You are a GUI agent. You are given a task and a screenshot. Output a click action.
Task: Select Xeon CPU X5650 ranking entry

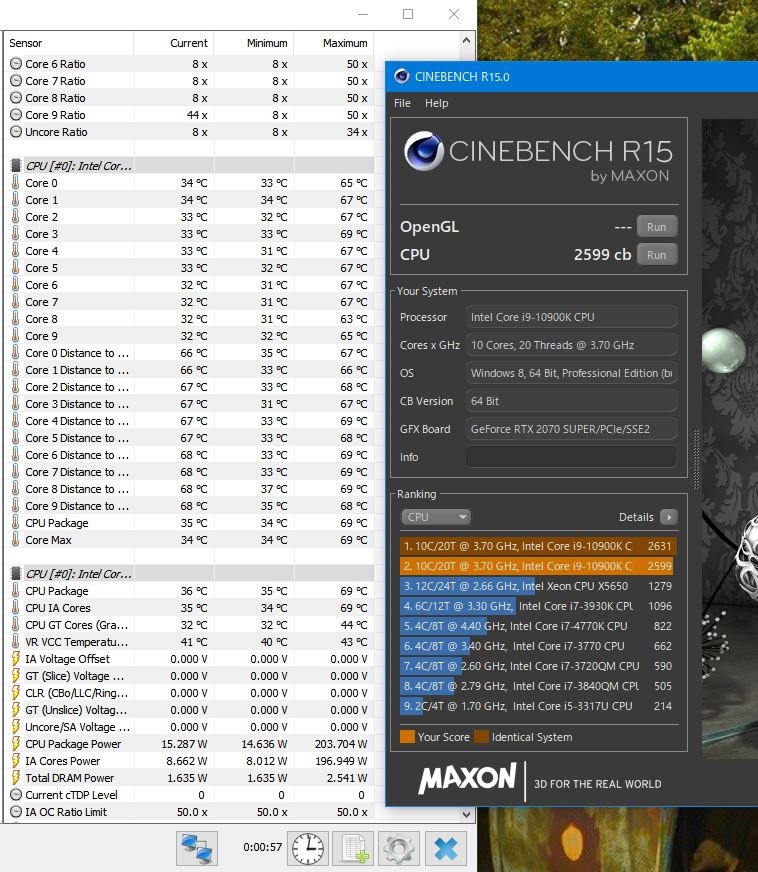(x=537, y=586)
